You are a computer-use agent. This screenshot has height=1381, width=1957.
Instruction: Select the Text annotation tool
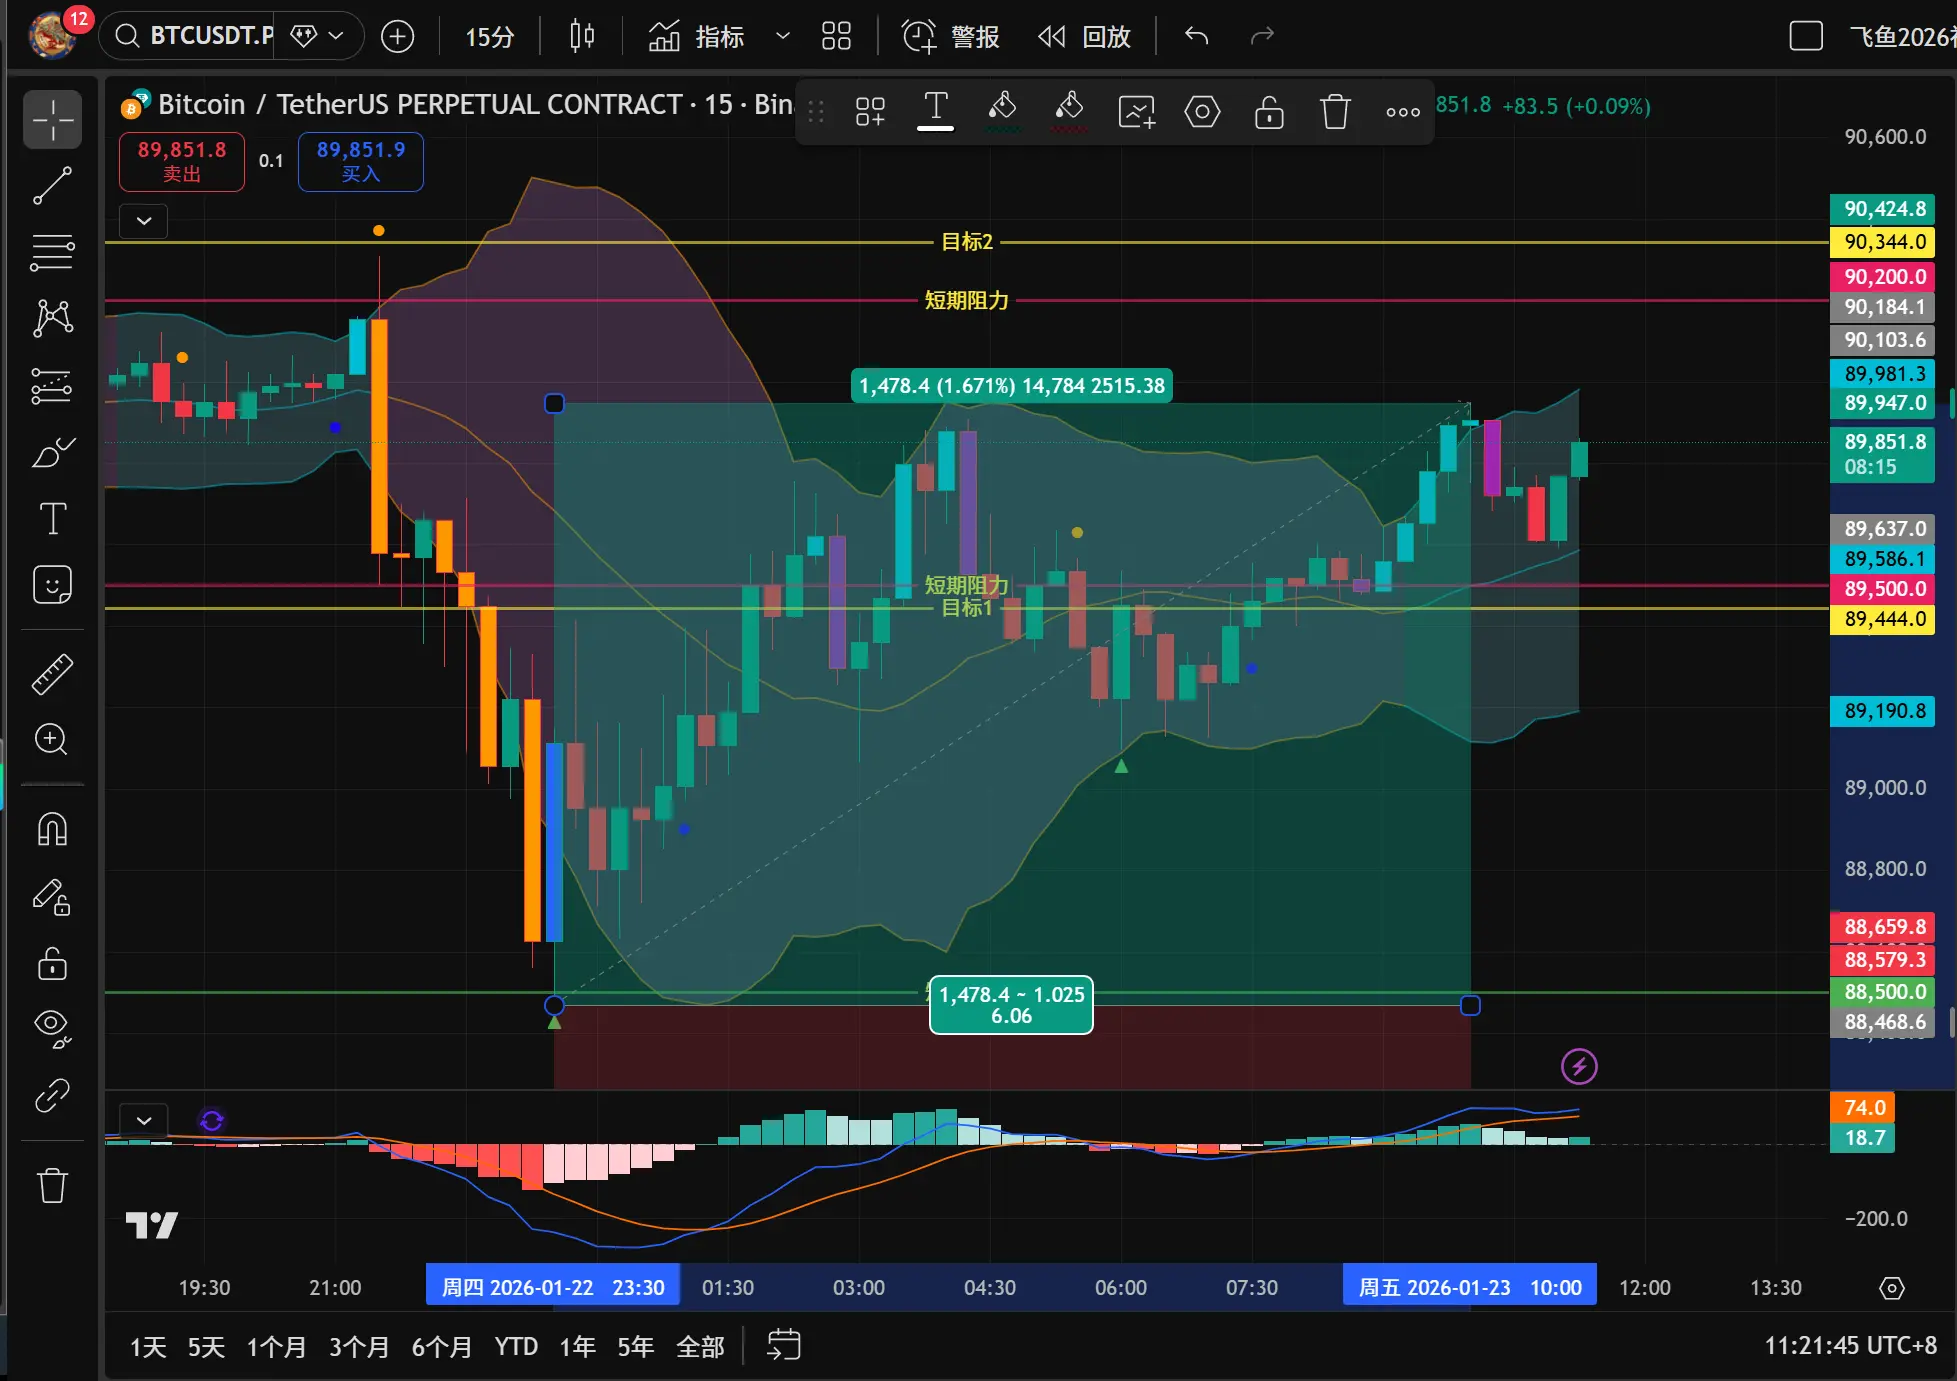[x=52, y=519]
